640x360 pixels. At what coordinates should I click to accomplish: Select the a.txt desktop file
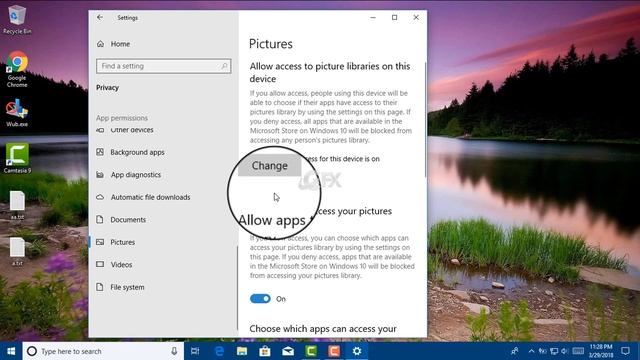pyautogui.click(x=17, y=252)
